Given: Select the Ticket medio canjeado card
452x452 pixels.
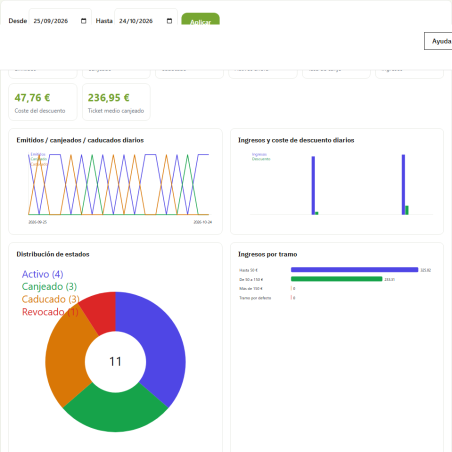Looking at the screenshot, I should [116, 102].
